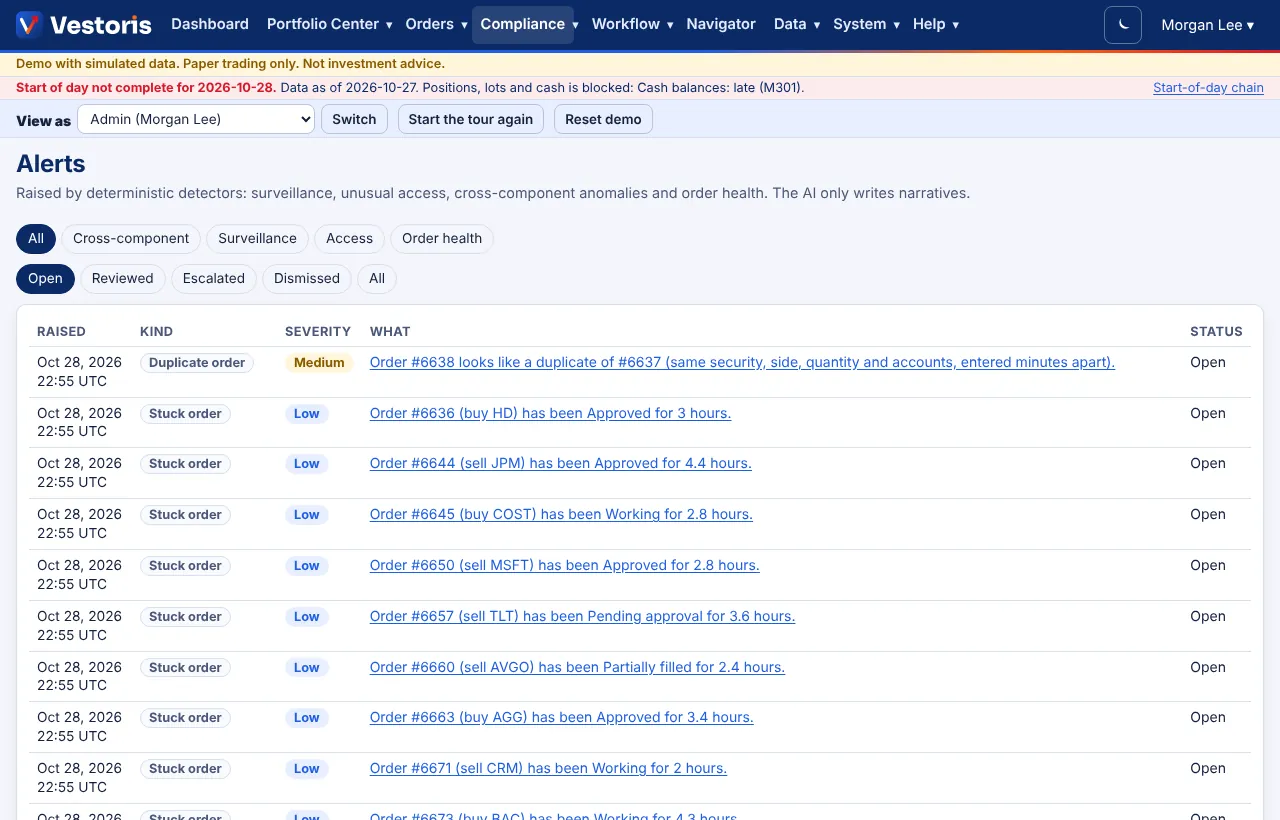Click the SEVERITY column header

[x=318, y=331]
